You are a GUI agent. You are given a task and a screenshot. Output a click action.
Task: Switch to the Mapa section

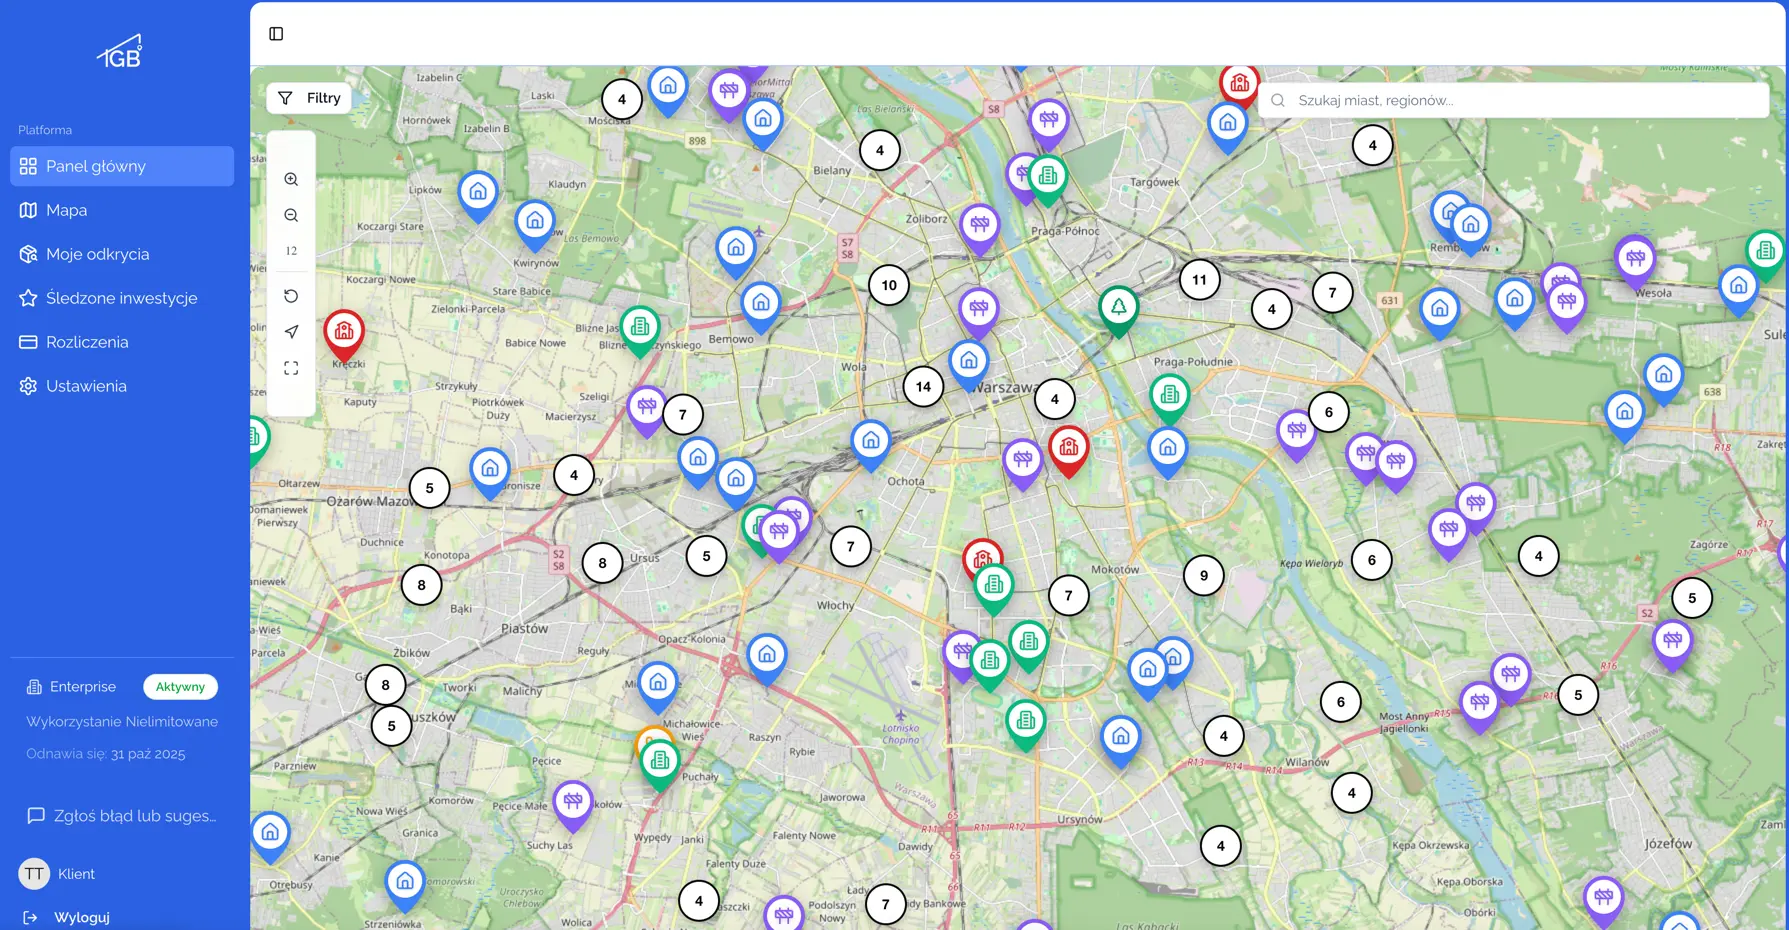(67, 210)
